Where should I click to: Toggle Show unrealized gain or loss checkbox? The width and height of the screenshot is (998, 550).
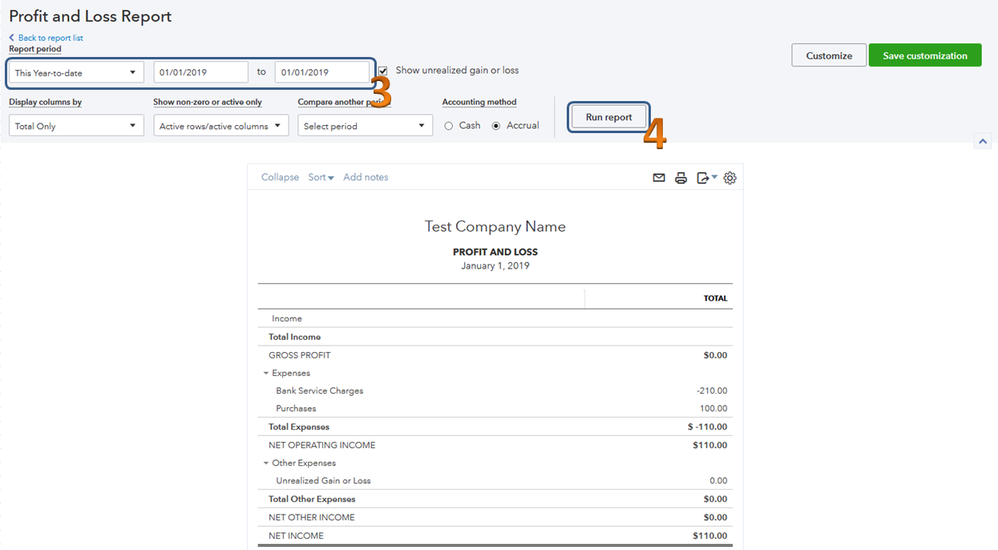383,71
